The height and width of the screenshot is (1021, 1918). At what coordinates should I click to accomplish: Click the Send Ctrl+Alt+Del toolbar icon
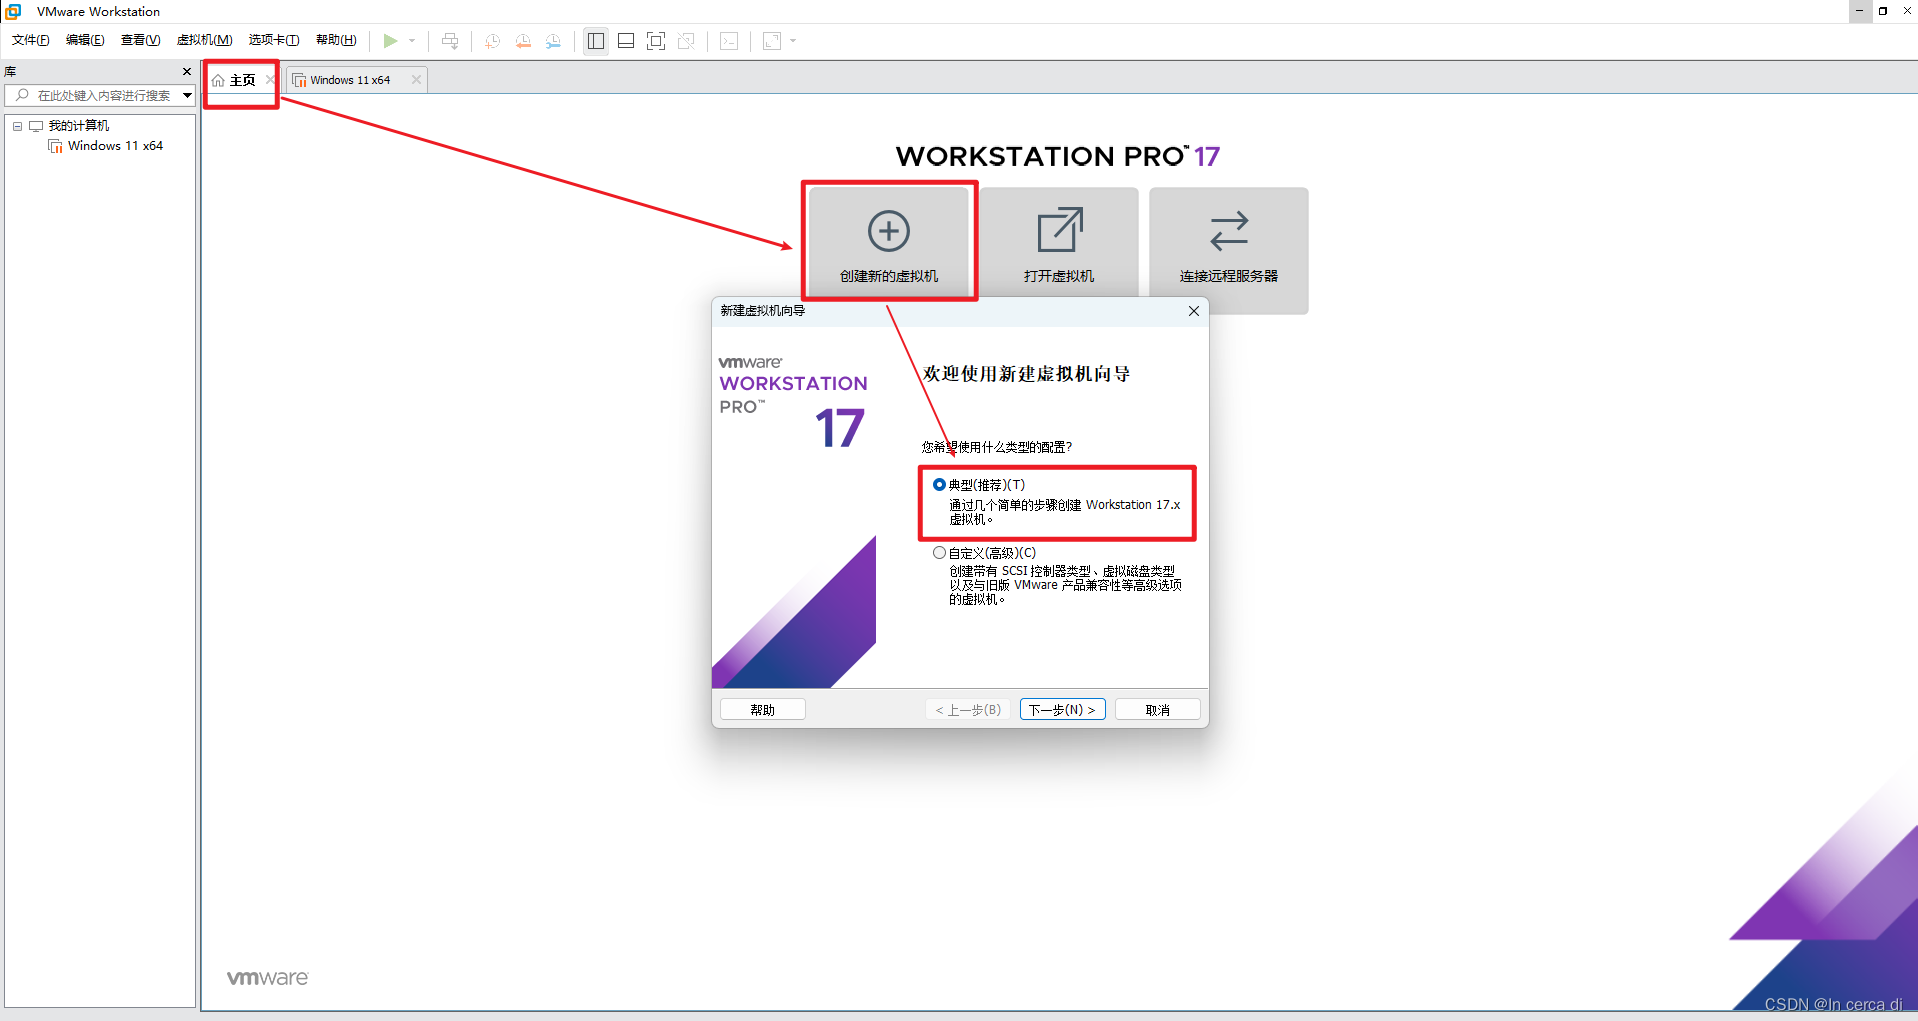click(x=450, y=41)
